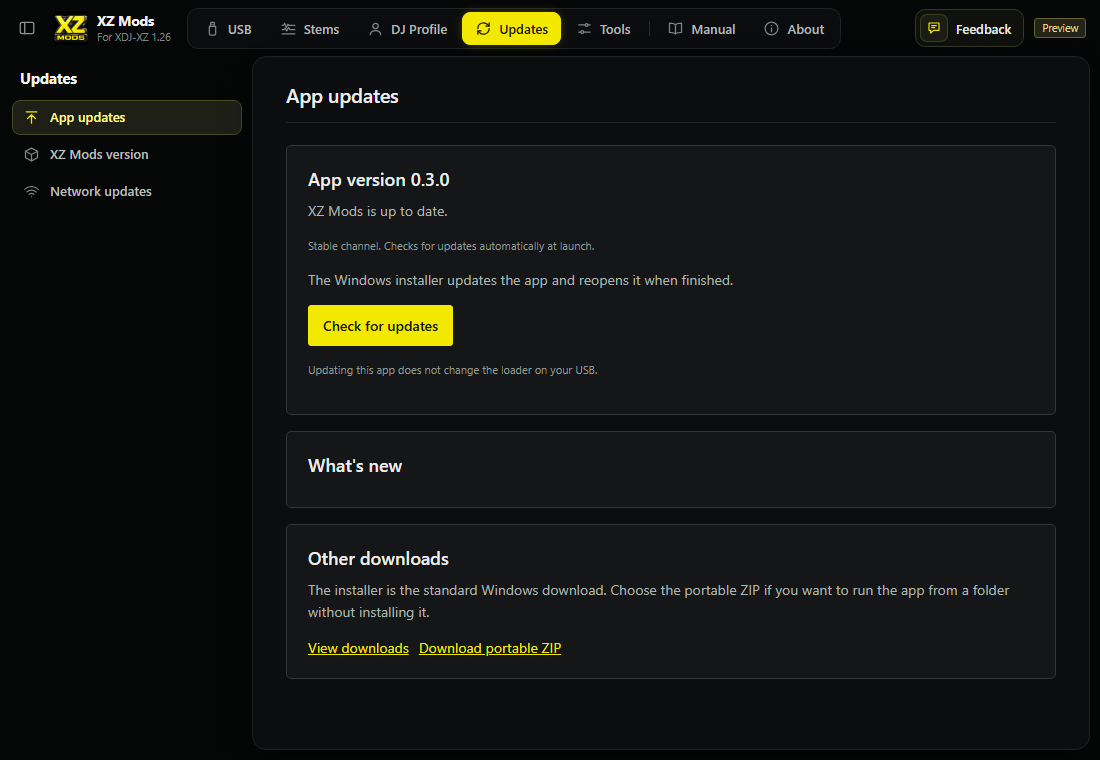Open the DJ Profile tab

click(408, 29)
